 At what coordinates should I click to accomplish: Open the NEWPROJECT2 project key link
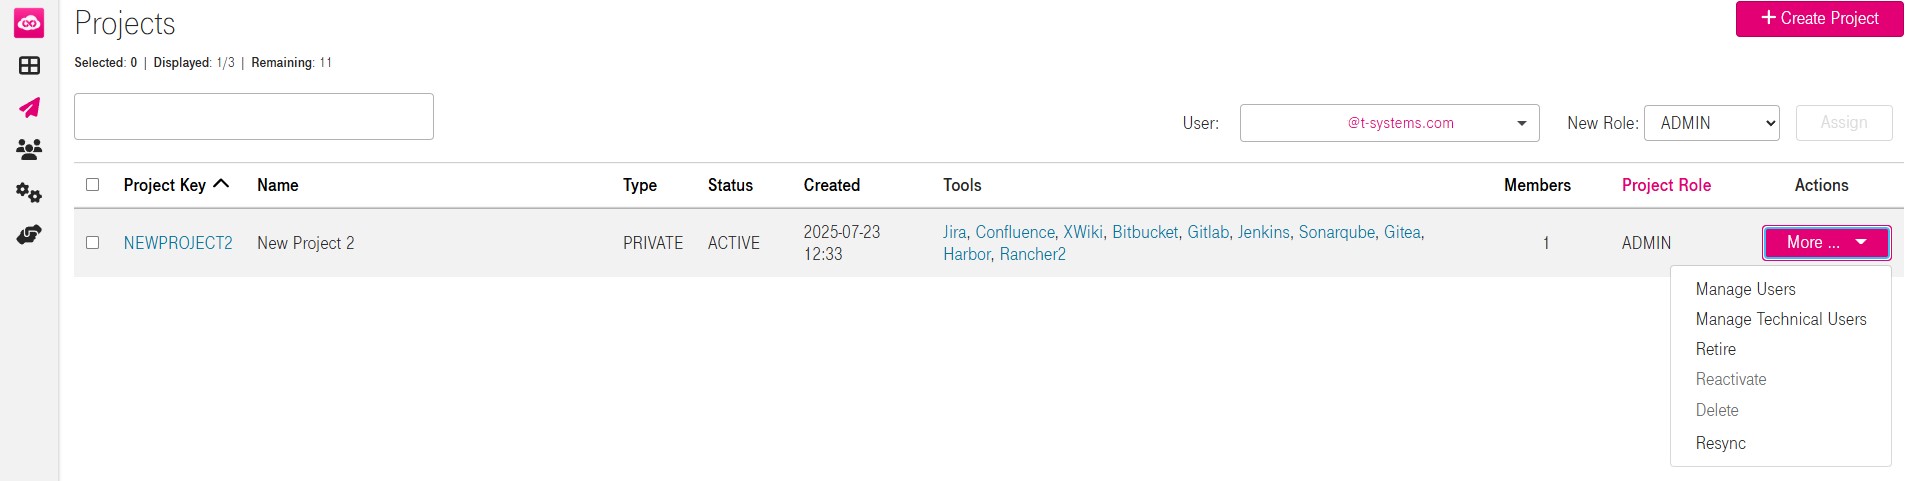tap(178, 243)
